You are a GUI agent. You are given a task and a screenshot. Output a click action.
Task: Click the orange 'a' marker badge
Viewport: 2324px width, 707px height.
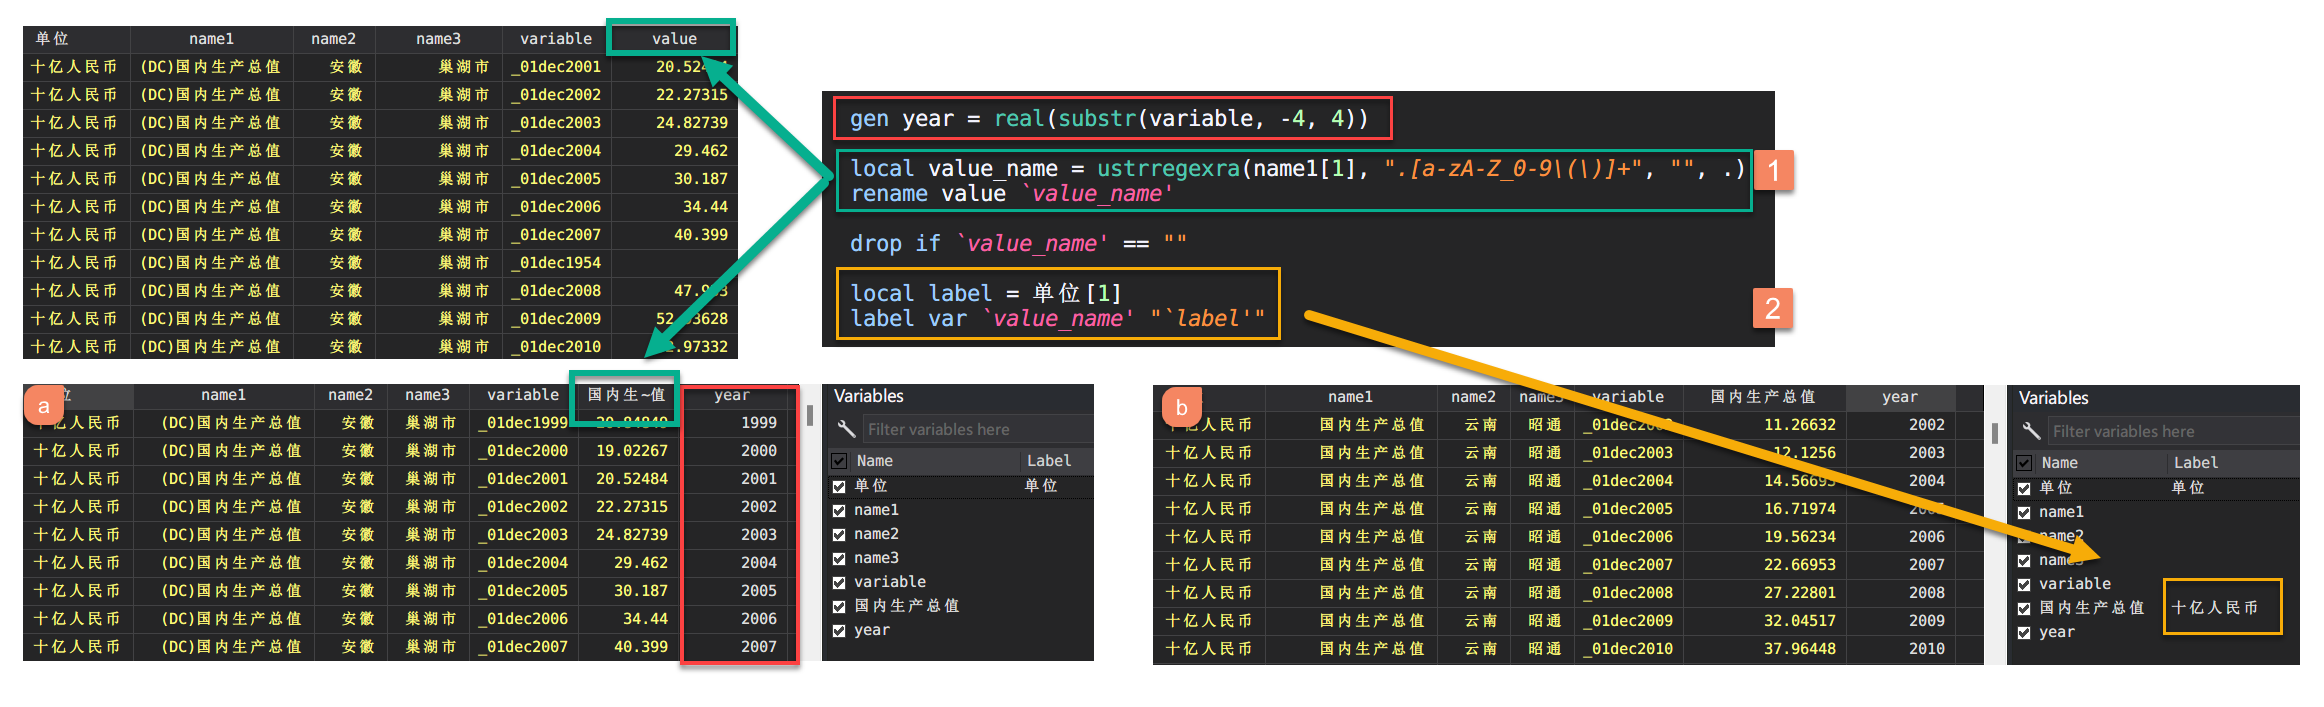tap(44, 406)
